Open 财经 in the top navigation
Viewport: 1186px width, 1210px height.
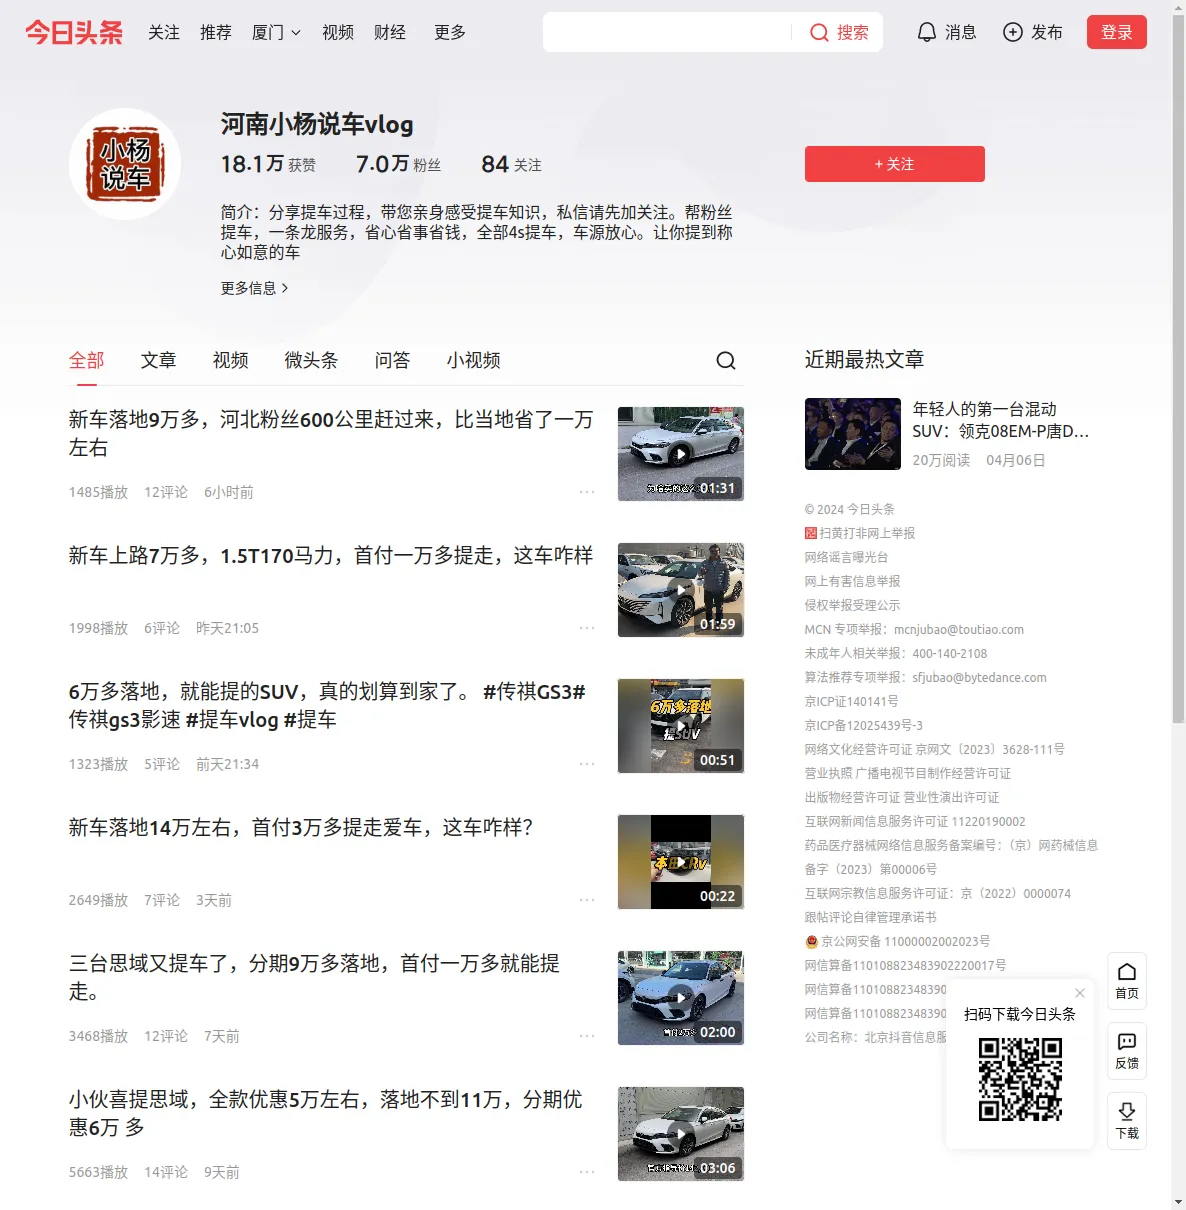tap(390, 32)
